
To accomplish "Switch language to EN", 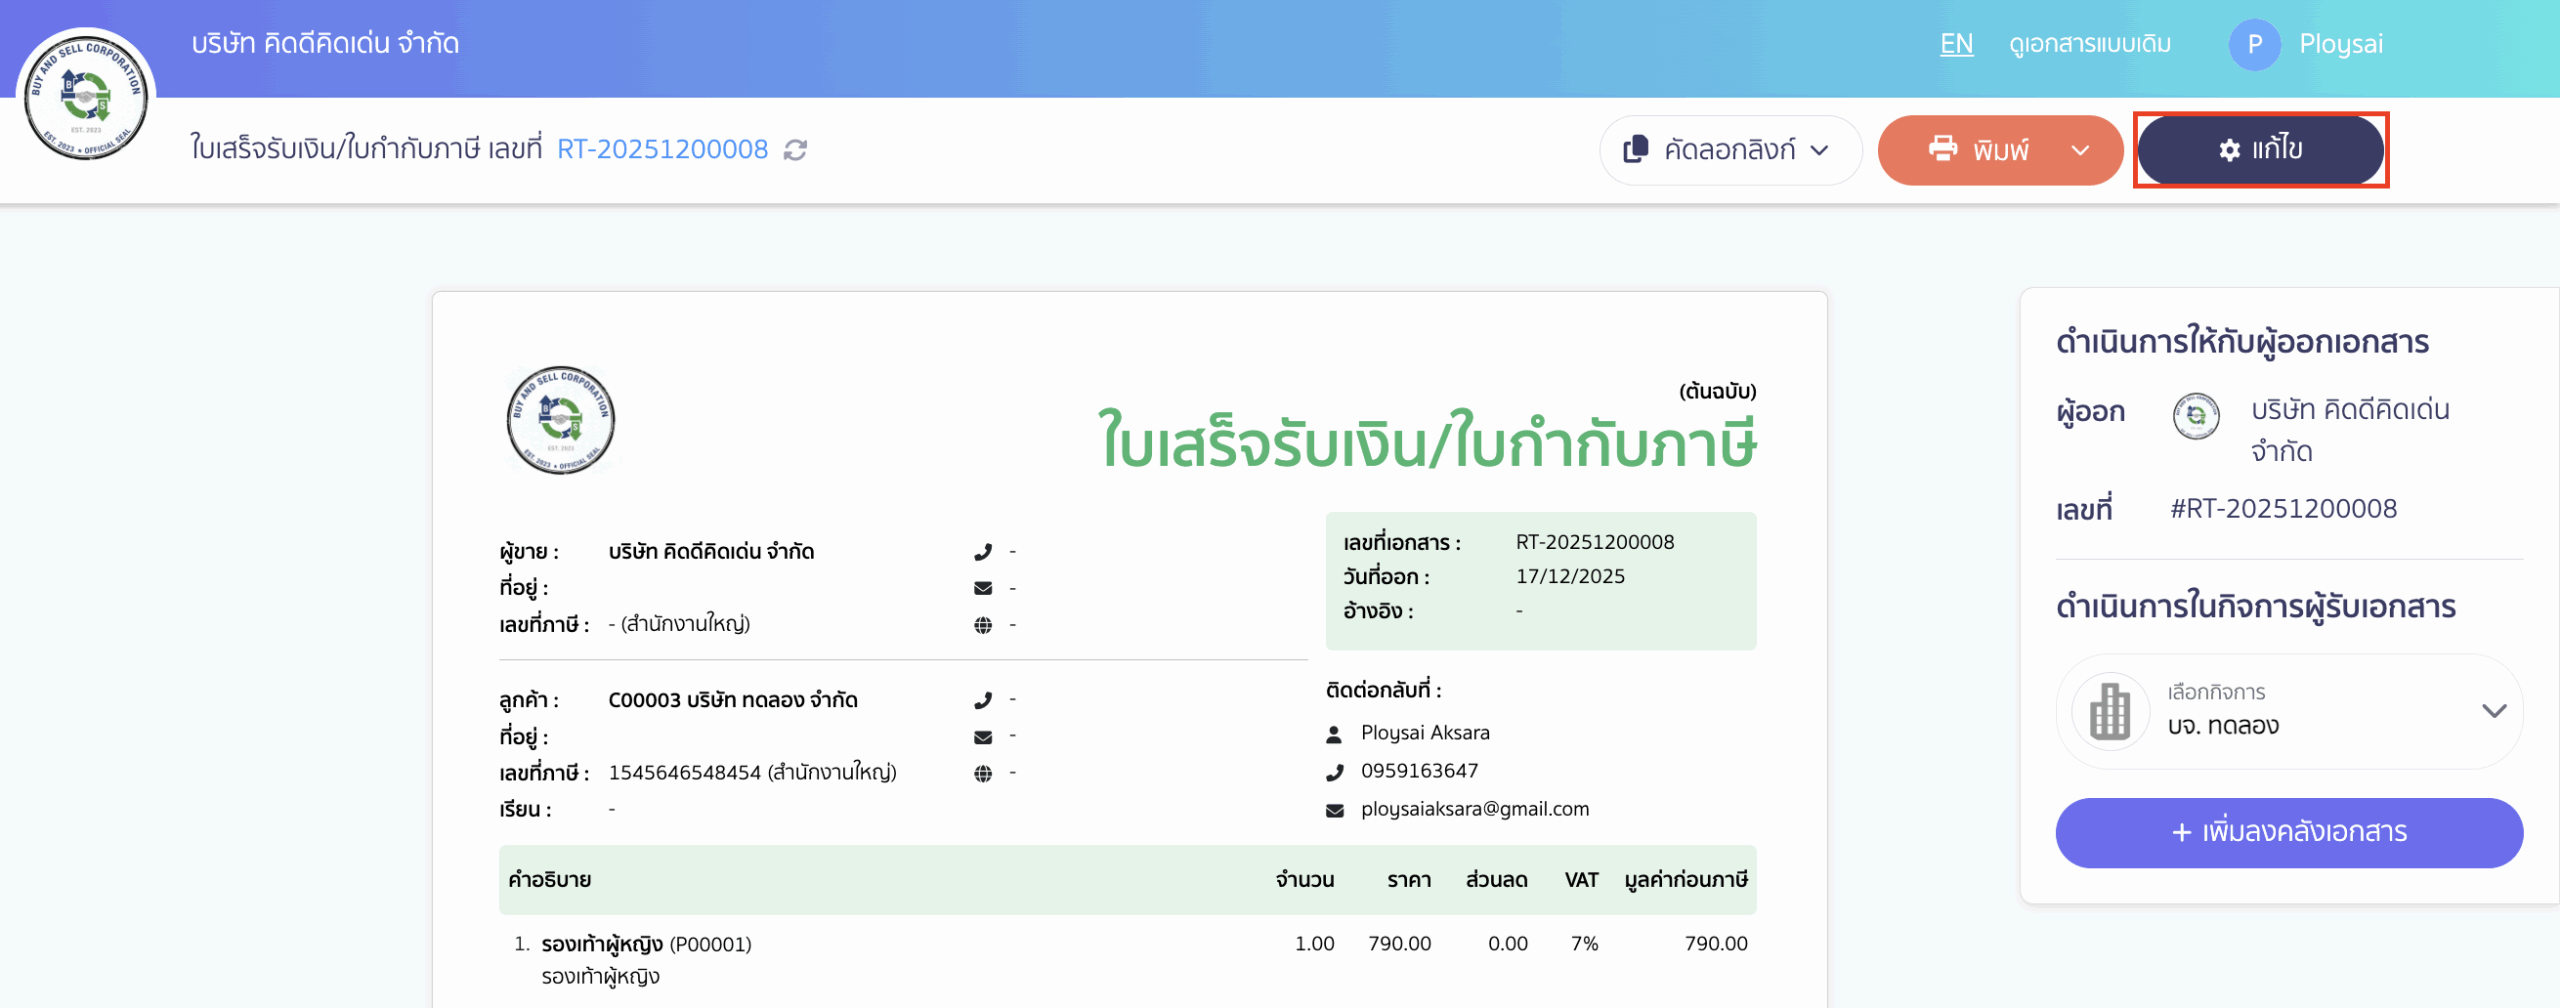I will click(x=1956, y=44).
